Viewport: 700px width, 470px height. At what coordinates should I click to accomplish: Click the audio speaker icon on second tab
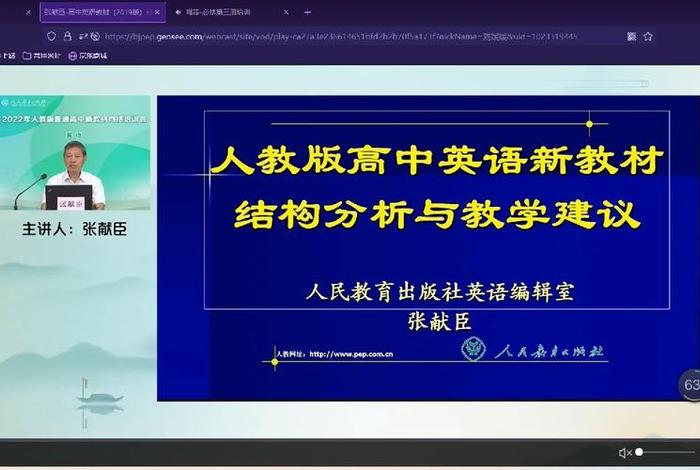tap(179, 12)
